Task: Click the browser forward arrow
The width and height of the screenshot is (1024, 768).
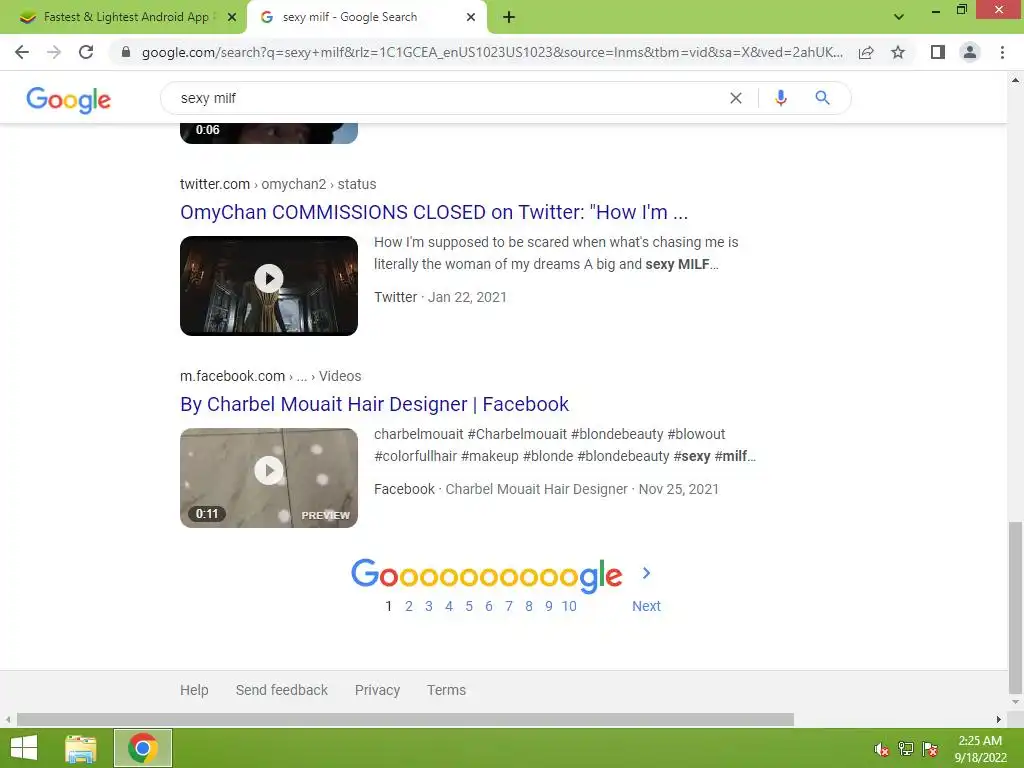Action: [x=54, y=52]
